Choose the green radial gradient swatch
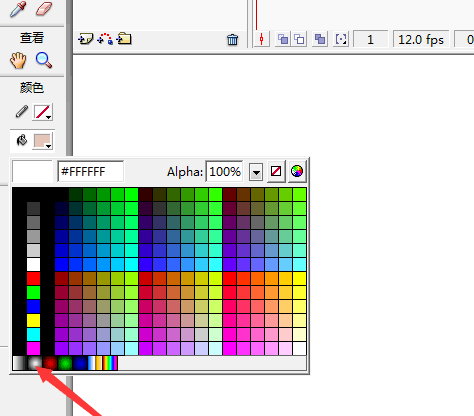 click(65, 363)
